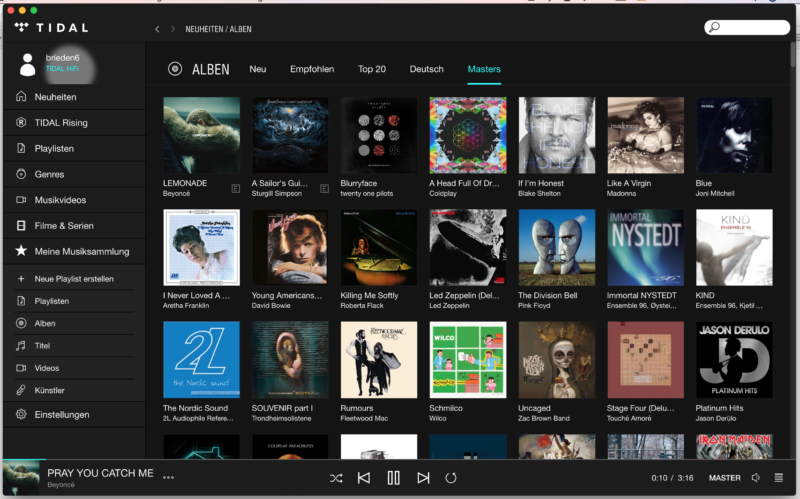Click Fleetwood Mac artist link
Image resolution: width=800 pixels, height=499 pixels.
[364, 418]
